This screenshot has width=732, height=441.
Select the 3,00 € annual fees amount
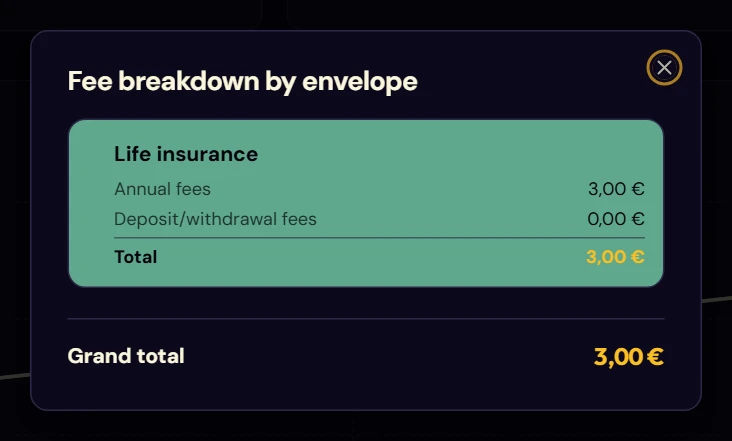coord(616,189)
